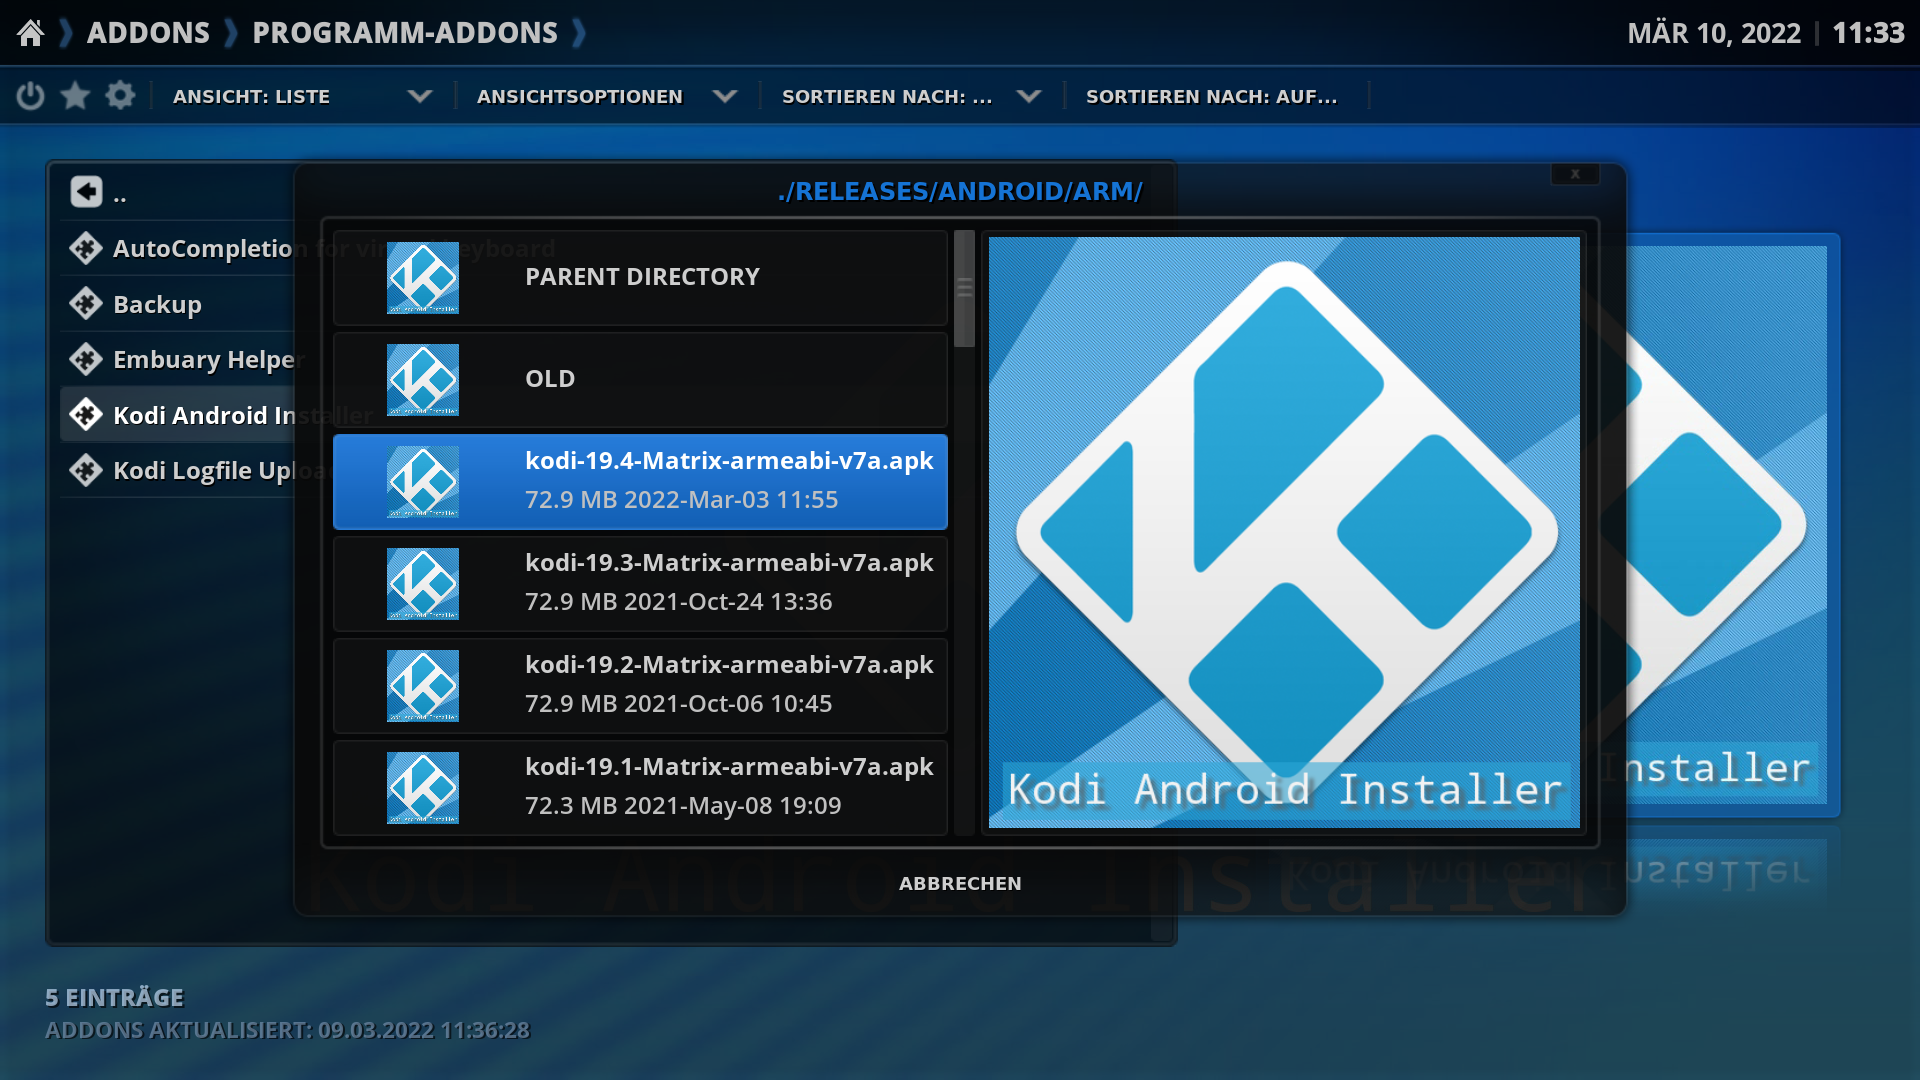Screen dimensions: 1920x1080
Task: Click the back arrow icon next to '..'
Action: point(86,191)
